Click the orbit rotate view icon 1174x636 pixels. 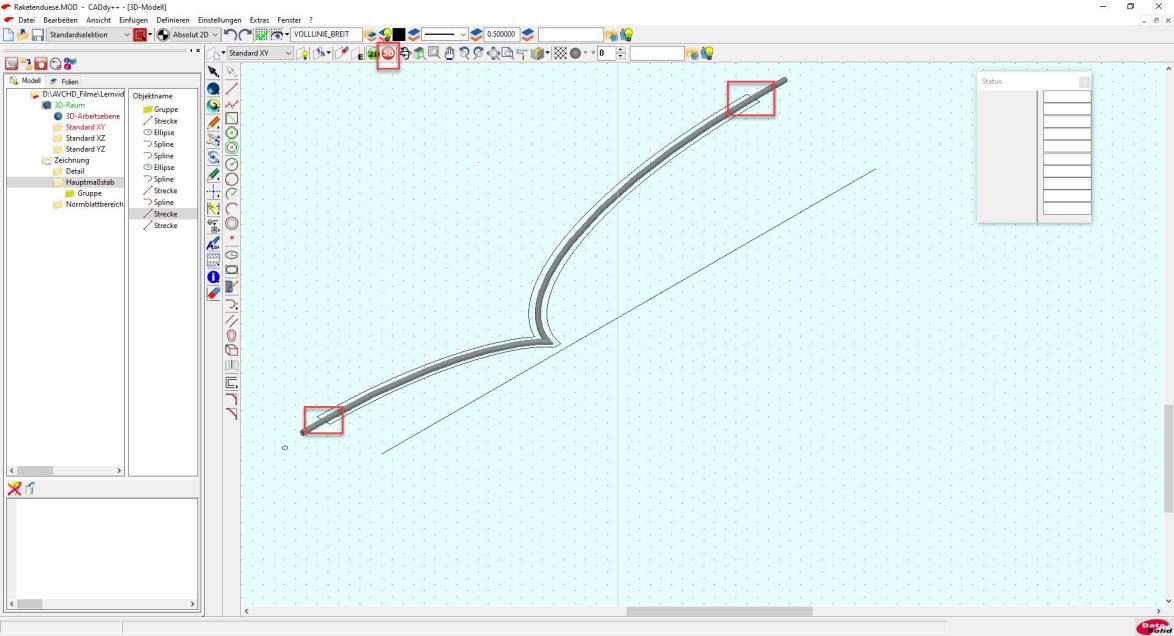pos(405,53)
